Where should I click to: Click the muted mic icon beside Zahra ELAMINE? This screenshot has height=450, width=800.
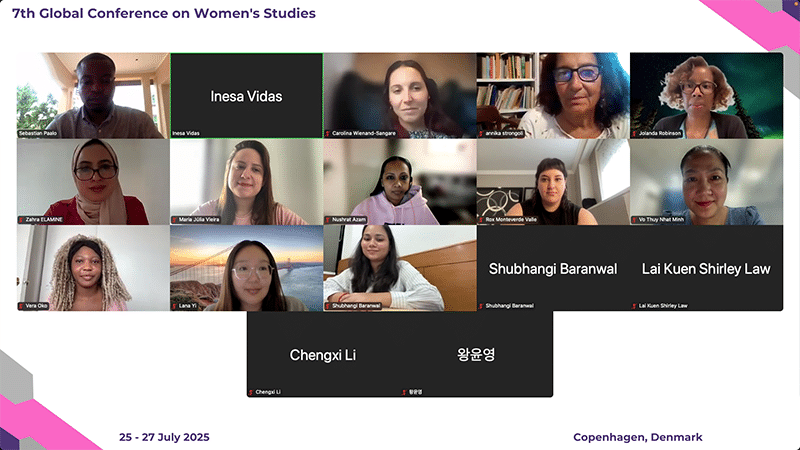(21, 220)
